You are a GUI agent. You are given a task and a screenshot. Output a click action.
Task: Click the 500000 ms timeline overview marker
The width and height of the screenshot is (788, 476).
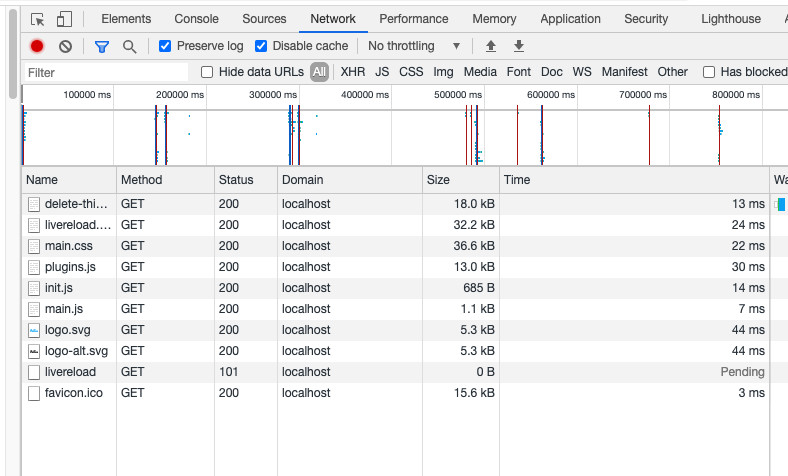click(x=458, y=94)
